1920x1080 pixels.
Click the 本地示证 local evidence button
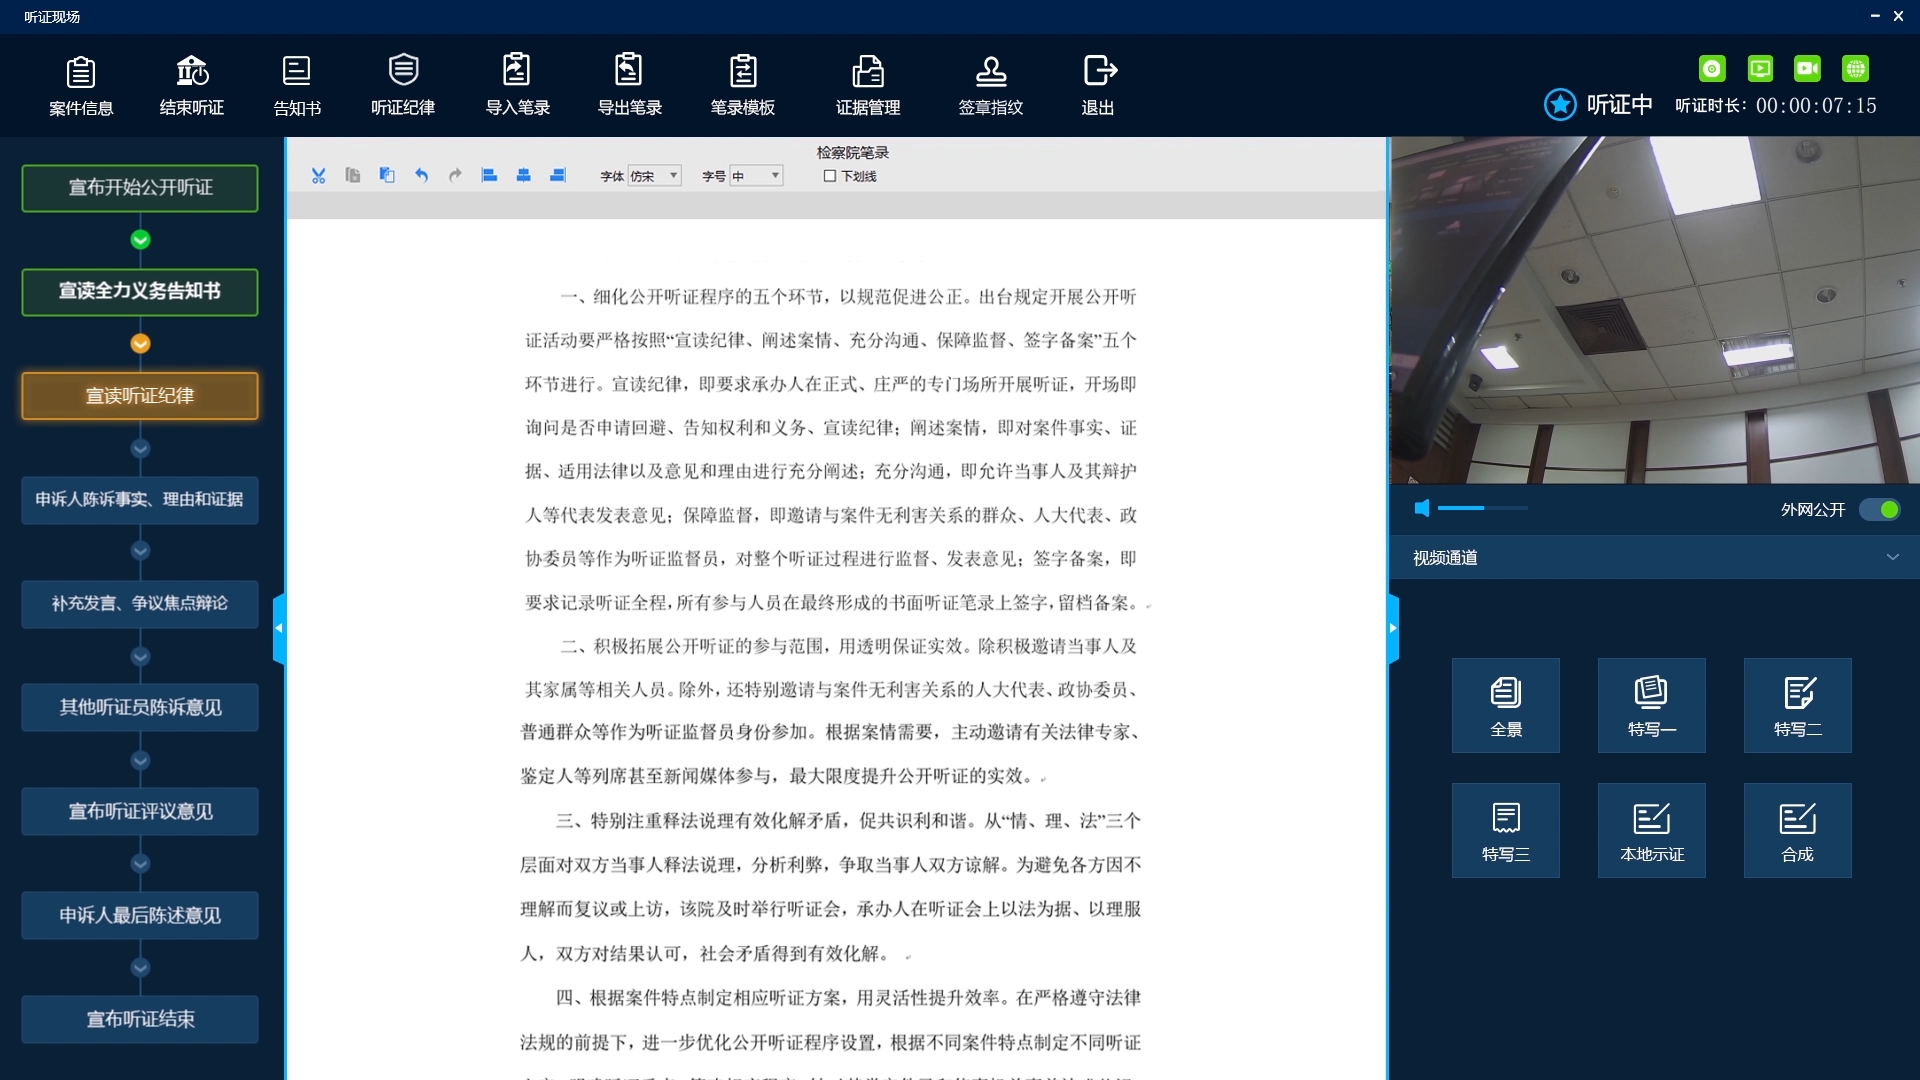[1651, 830]
